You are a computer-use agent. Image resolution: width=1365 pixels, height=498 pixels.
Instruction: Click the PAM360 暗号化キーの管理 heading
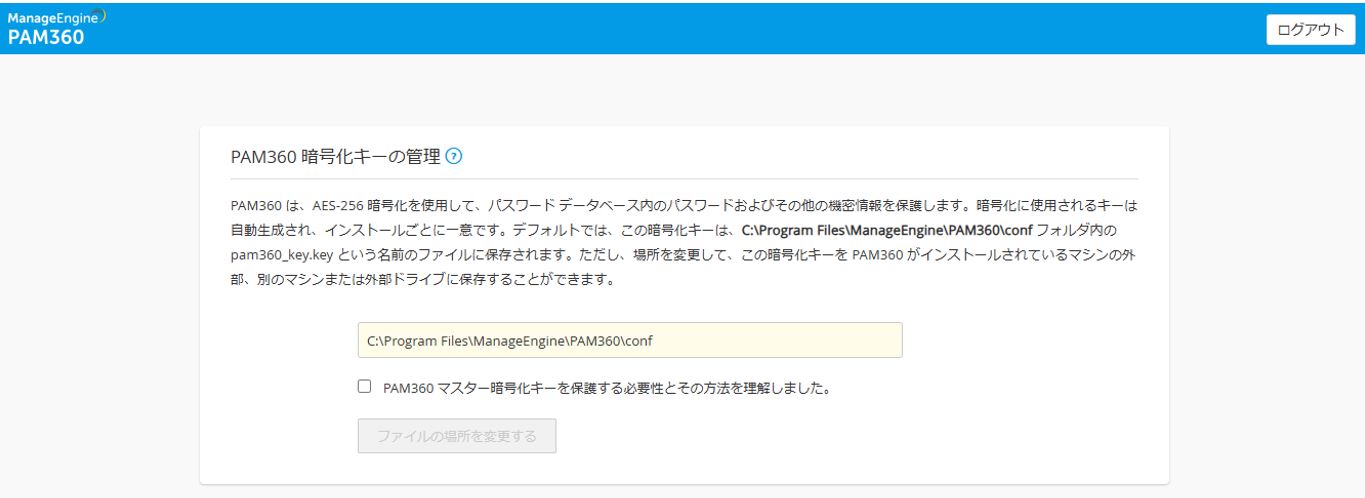(335, 157)
